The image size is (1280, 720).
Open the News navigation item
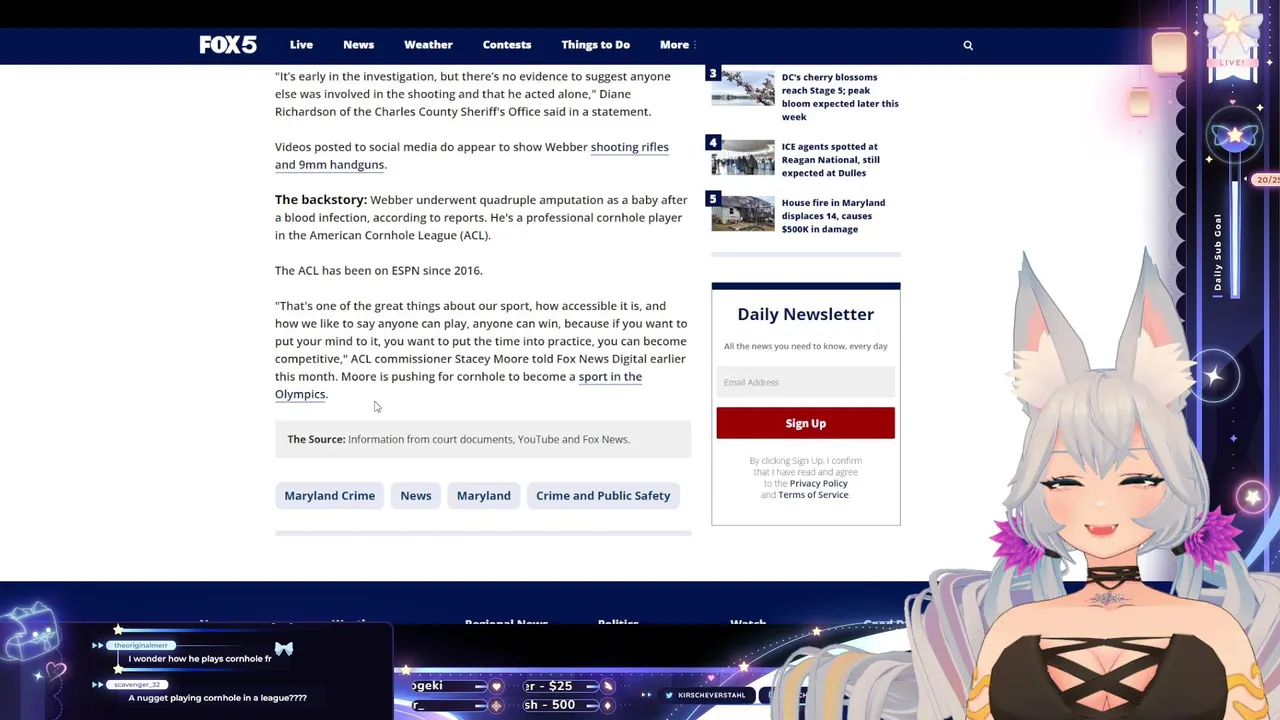pos(358,45)
